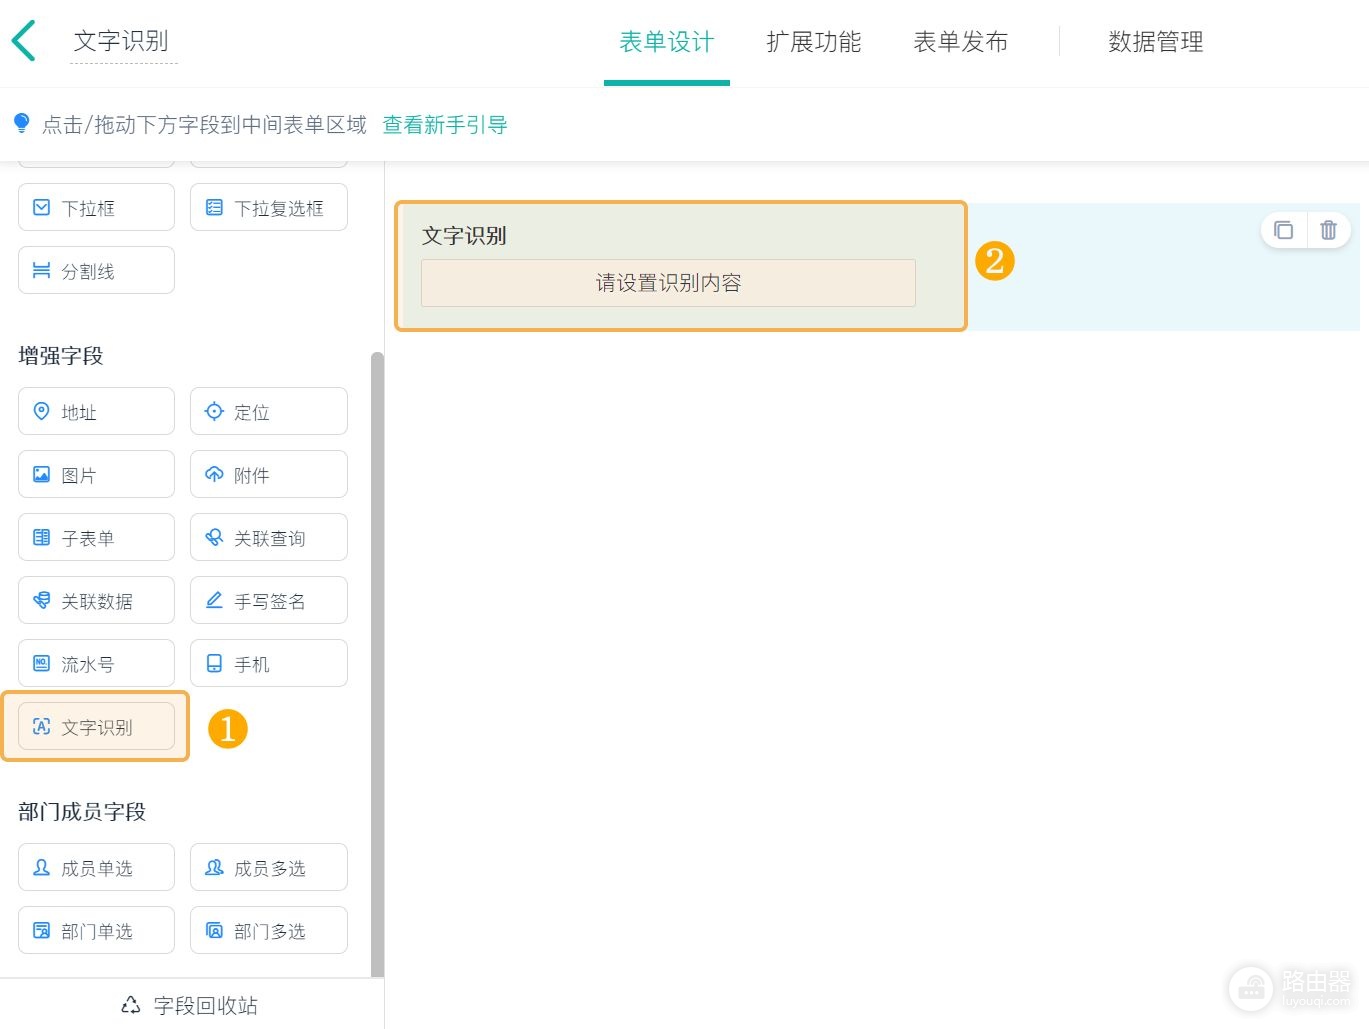
Task: Open the 查看新手引导 link
Action: point(445,125)
